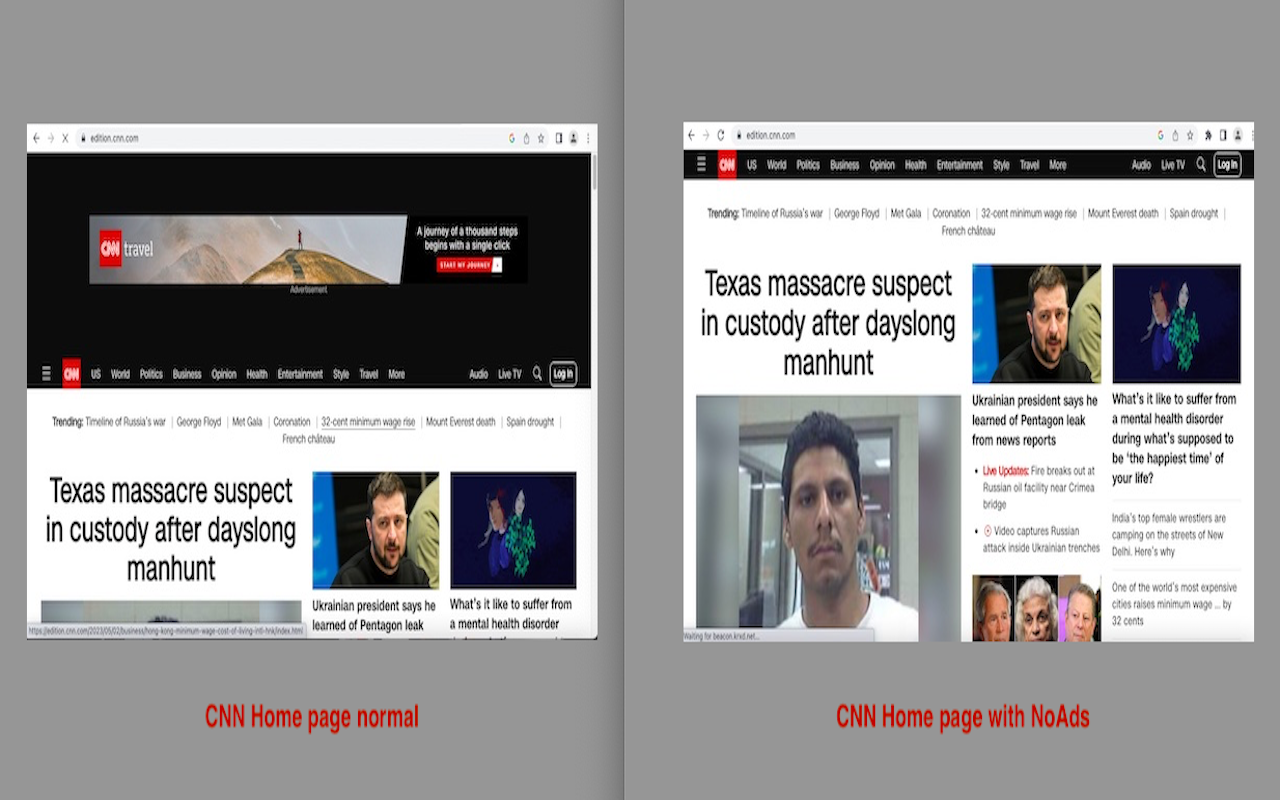
Task: Google icon in left window address bar
Action: (512, 138)
